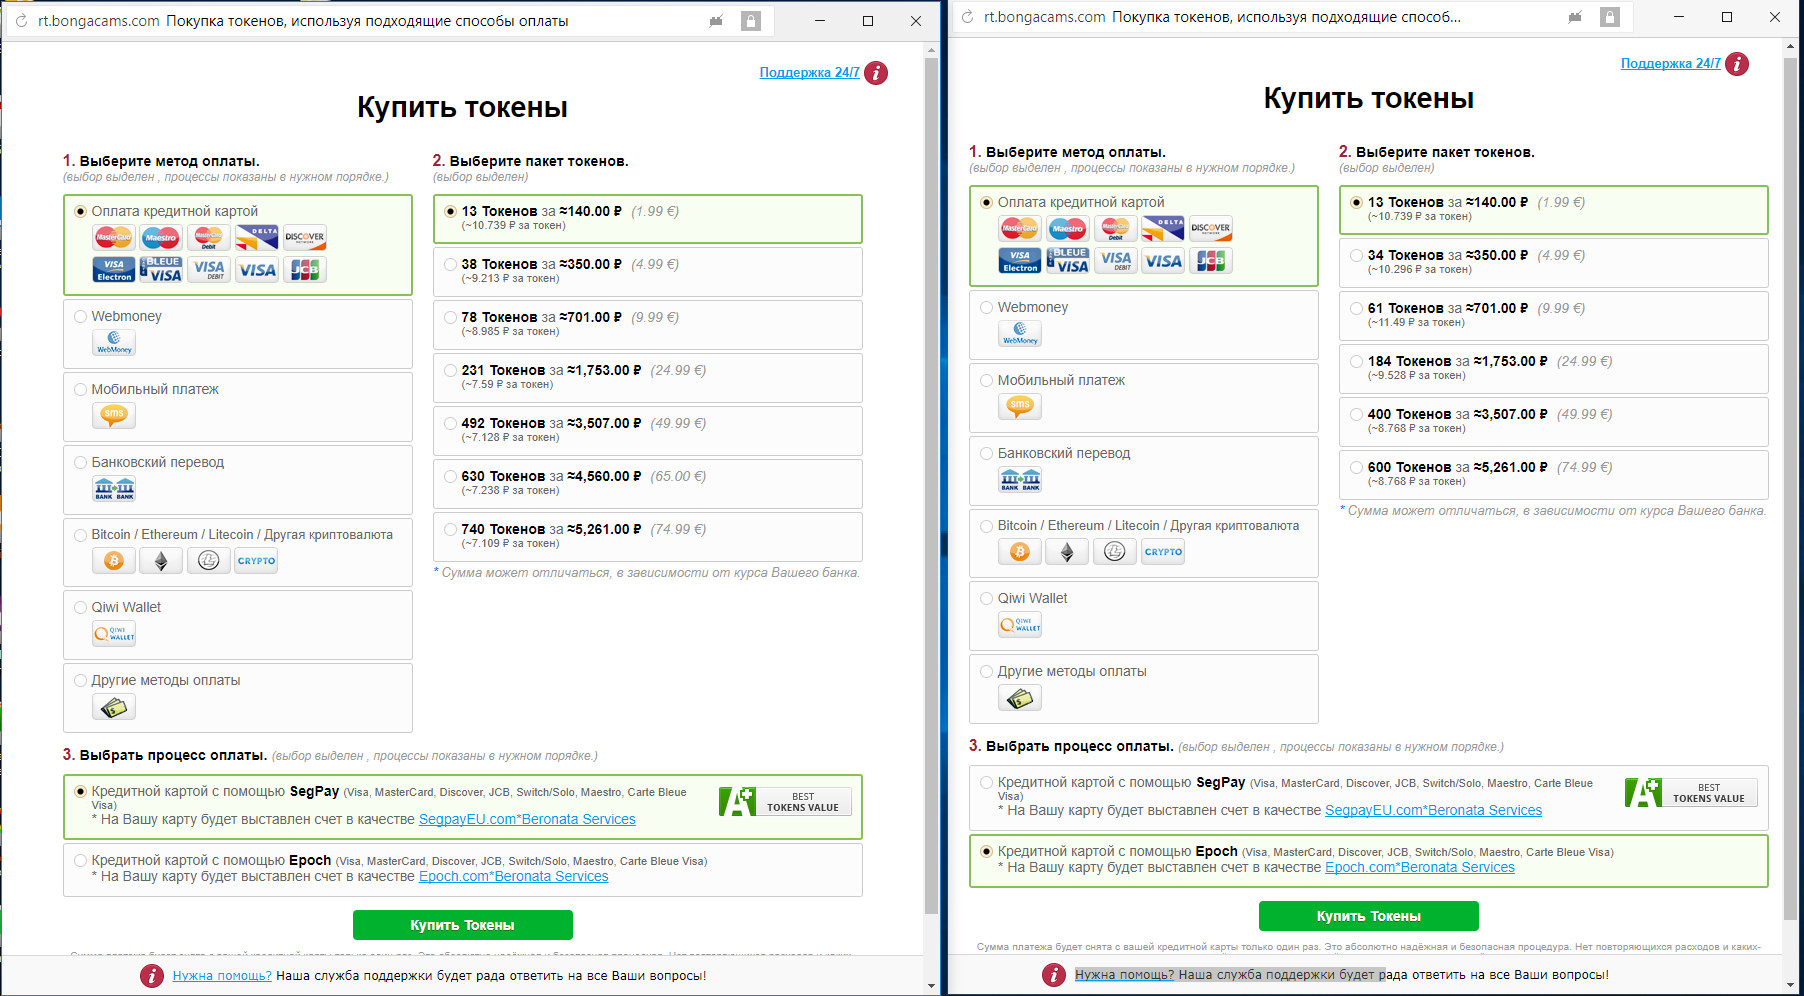
Task: Select Webmoney payment method in left window
Action: [x=81, y=316]
